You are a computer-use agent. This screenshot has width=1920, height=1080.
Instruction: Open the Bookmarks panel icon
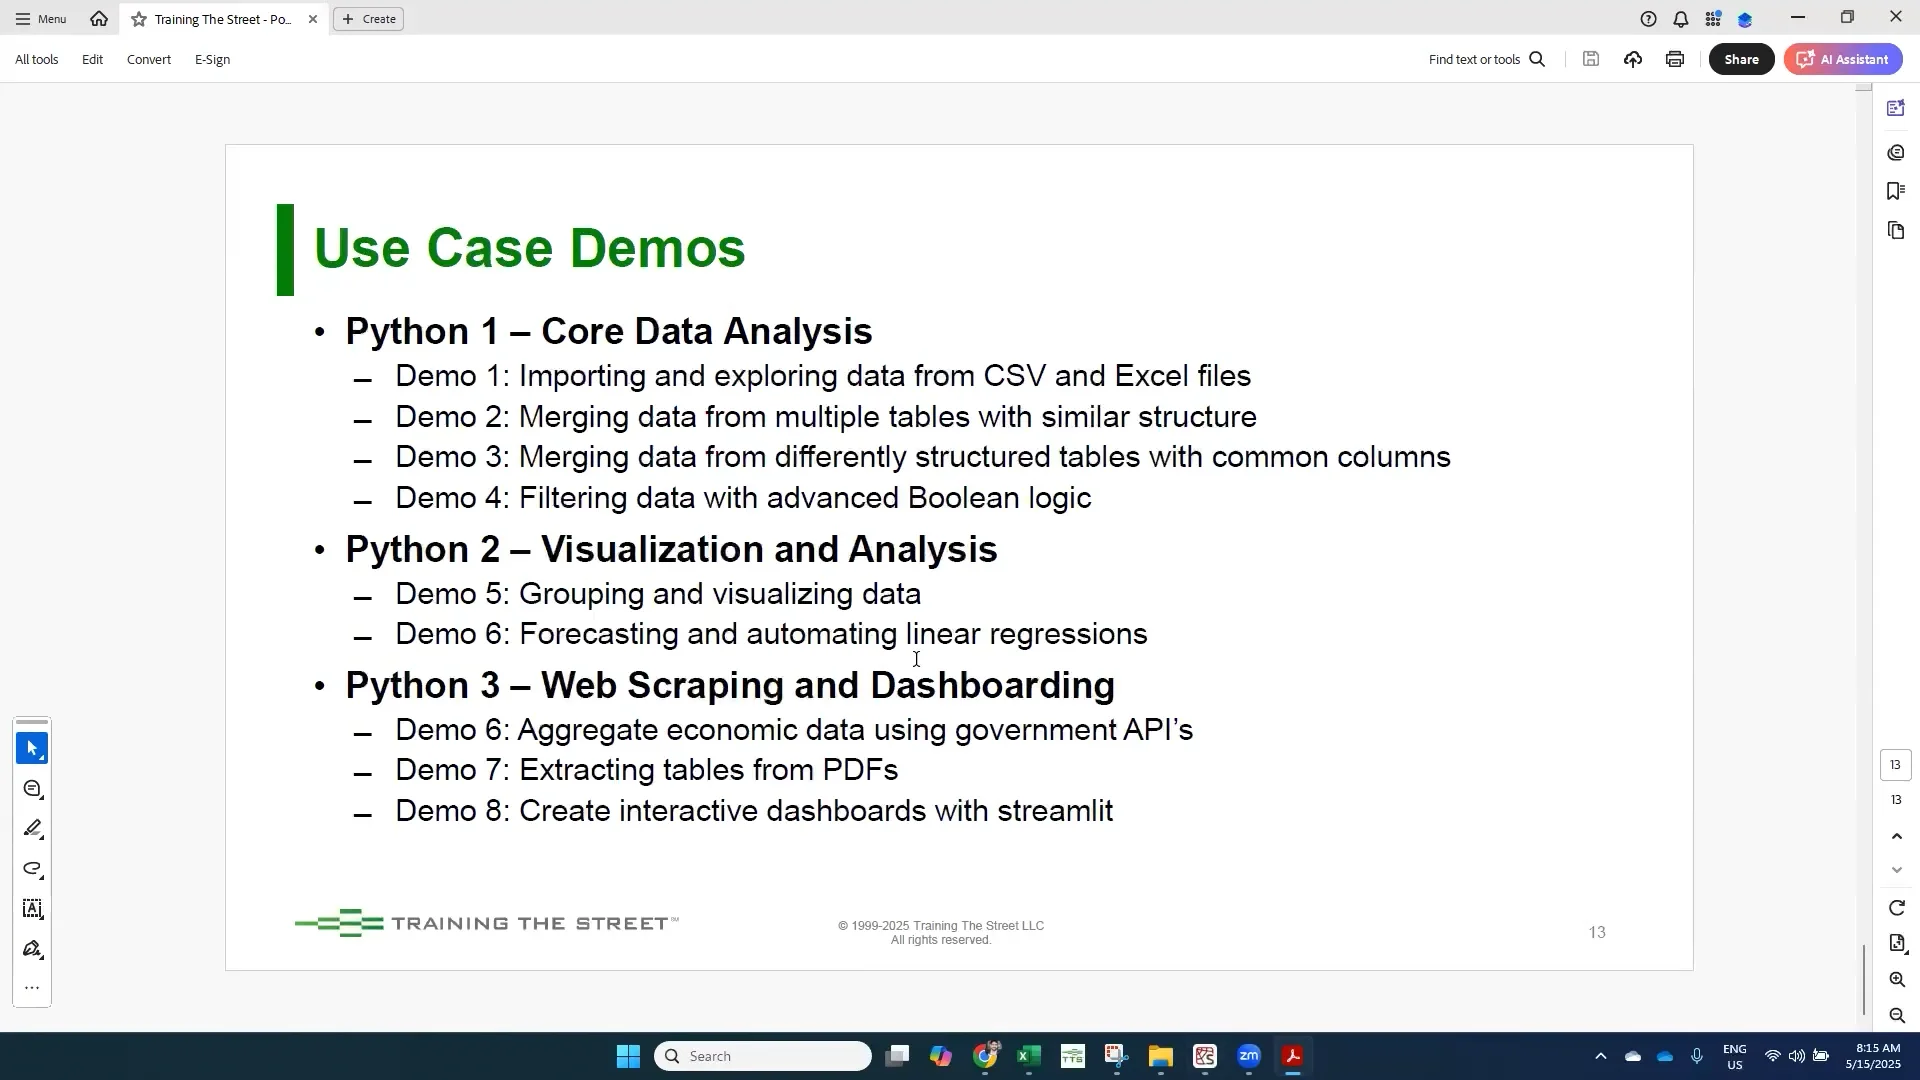(x=1896, y=191)
